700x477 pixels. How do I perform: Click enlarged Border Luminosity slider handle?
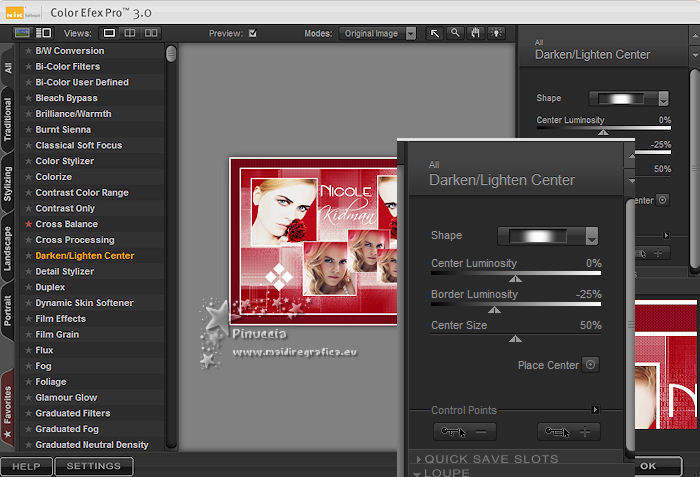click(x=494, y=310)
